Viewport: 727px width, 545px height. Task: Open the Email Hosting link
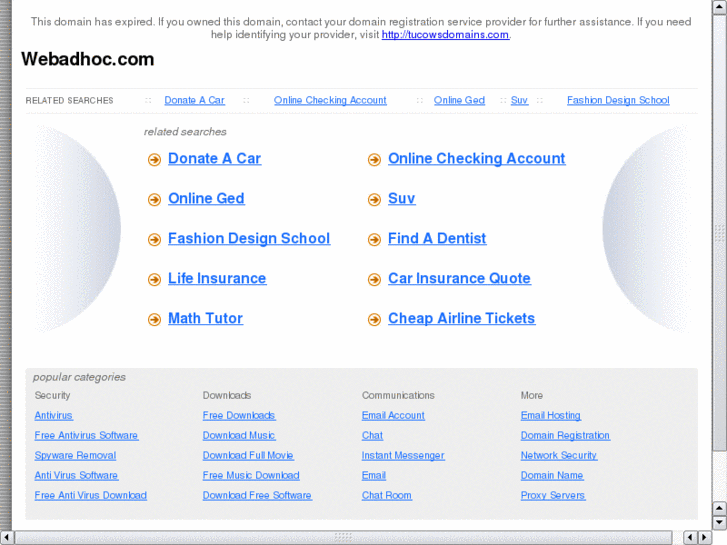551,416
